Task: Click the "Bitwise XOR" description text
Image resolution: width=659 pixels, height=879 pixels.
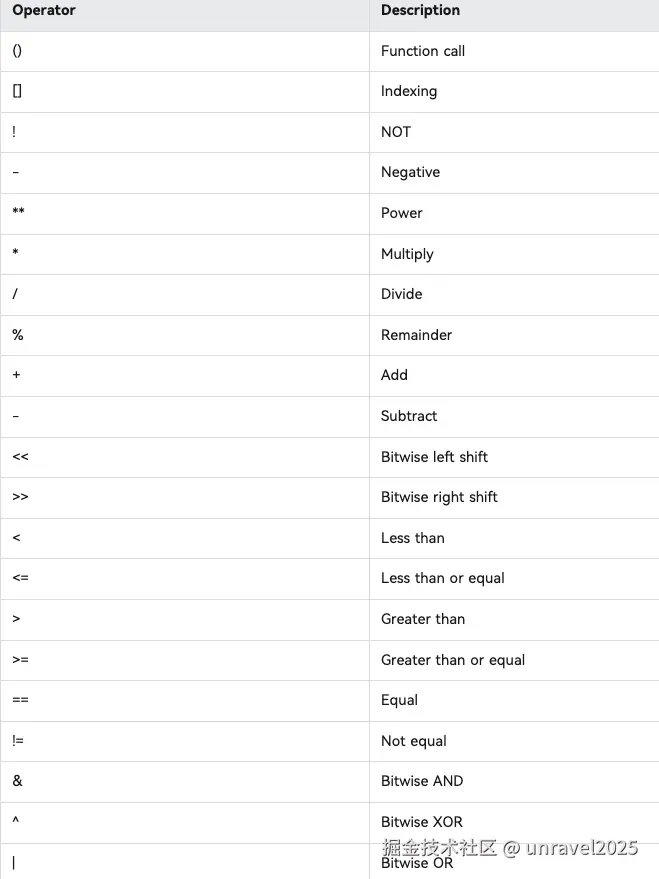Action: pos(422,822)
